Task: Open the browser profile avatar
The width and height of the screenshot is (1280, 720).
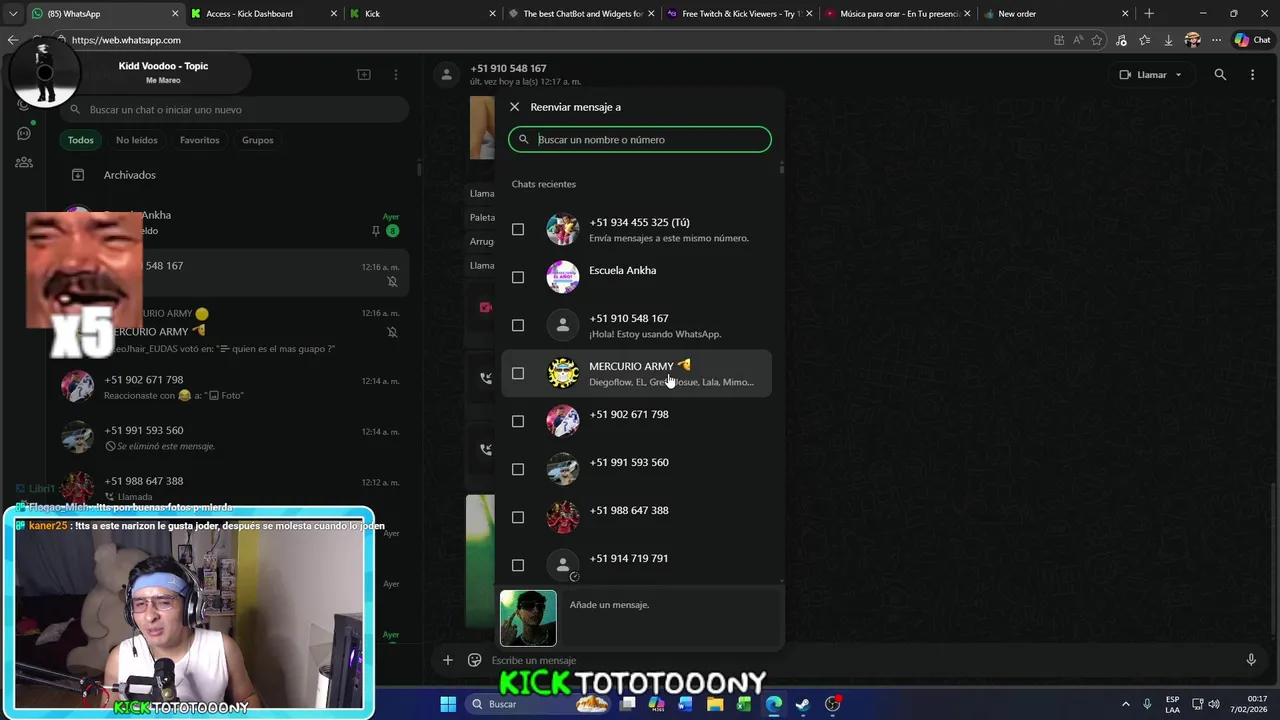Action: [x=1192, y=40]
